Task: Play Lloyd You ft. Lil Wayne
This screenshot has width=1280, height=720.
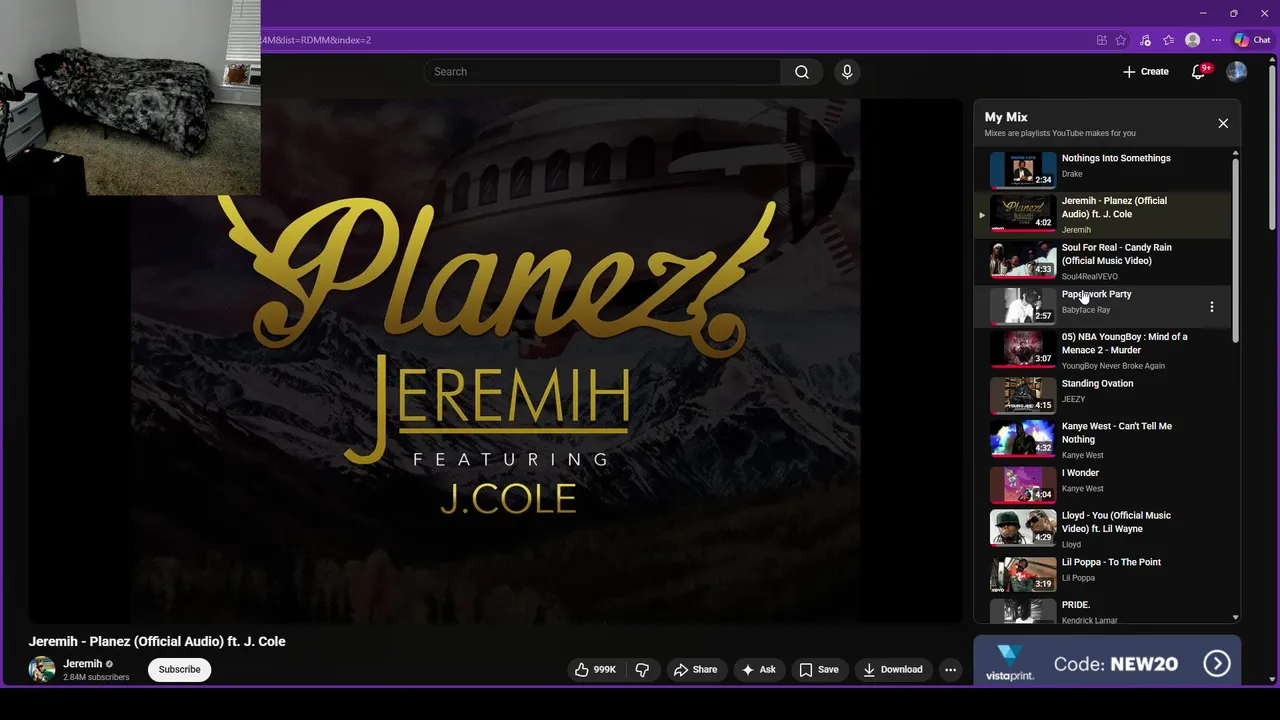Action: coord(1104,529)
